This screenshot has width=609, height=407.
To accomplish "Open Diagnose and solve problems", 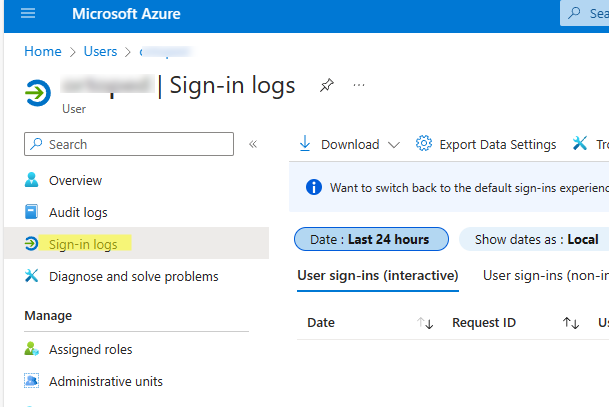I will 136,276.
